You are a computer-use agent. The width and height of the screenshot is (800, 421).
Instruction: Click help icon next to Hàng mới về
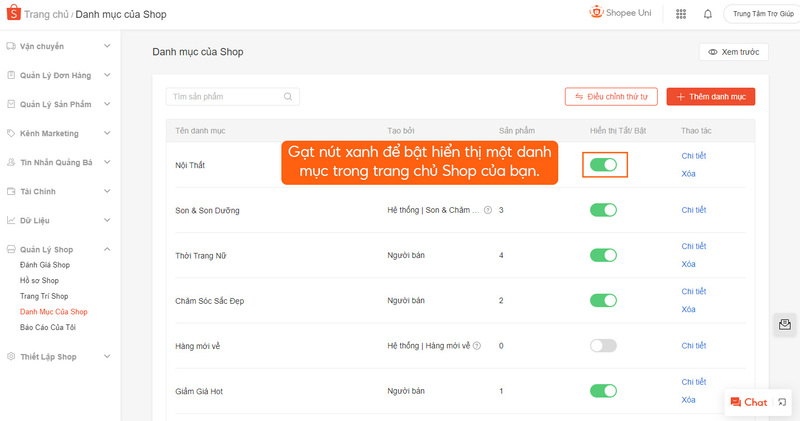coord(477,345)
